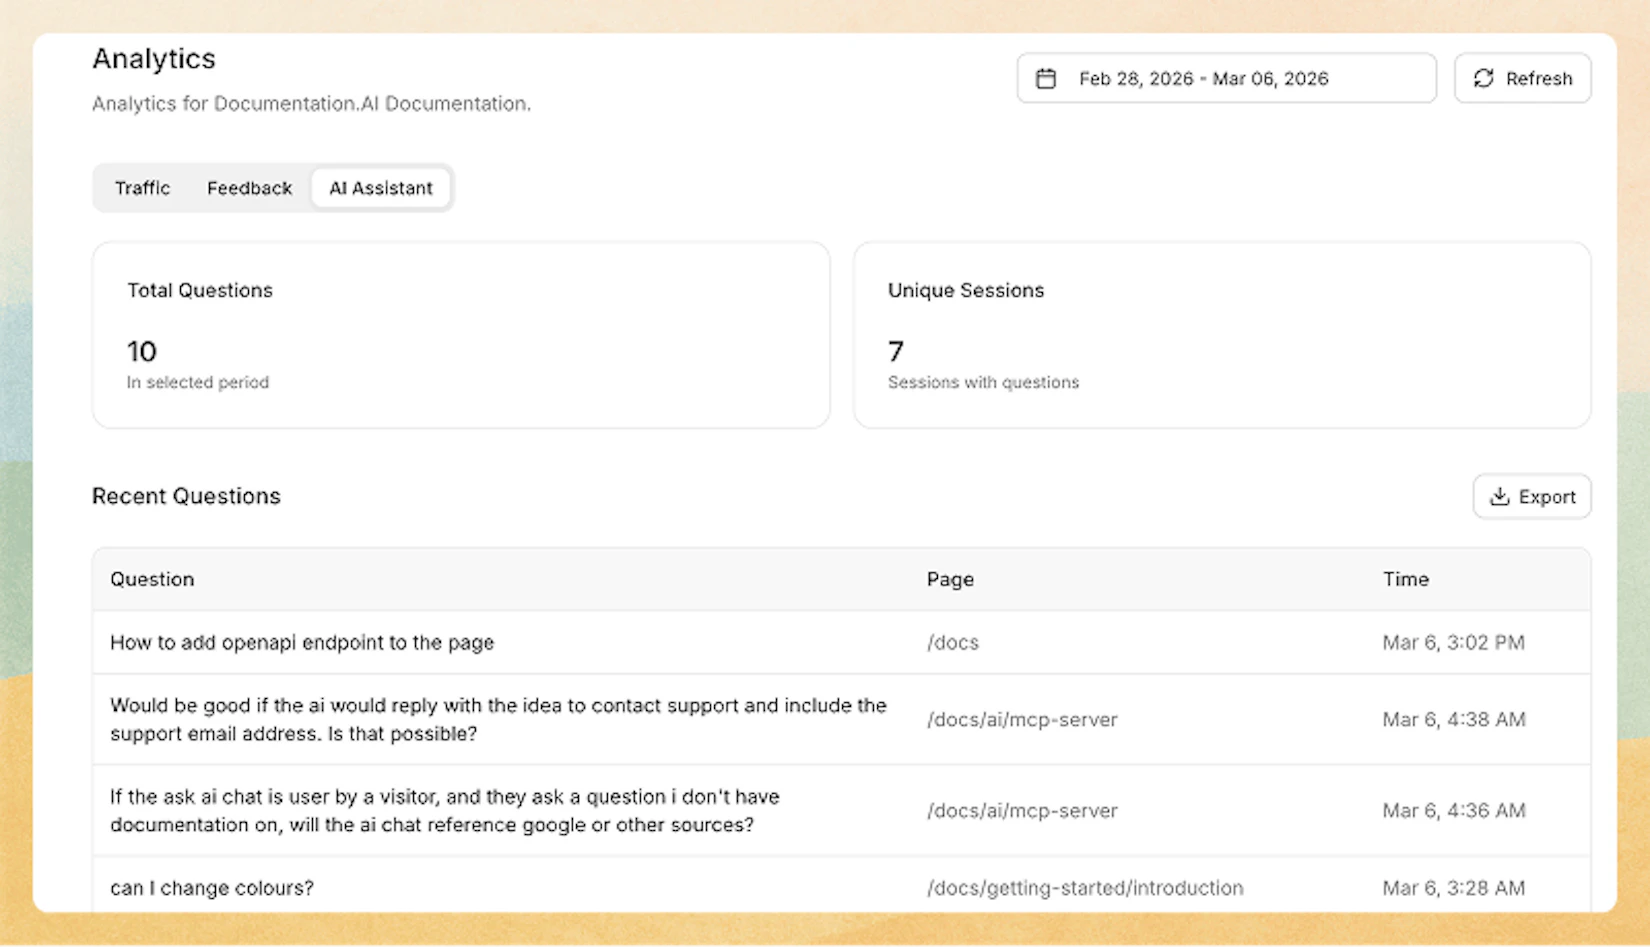This screenshot has height=947, width=1650.
Task: Click the refresh arrows icon
Action: [1484, 78]
